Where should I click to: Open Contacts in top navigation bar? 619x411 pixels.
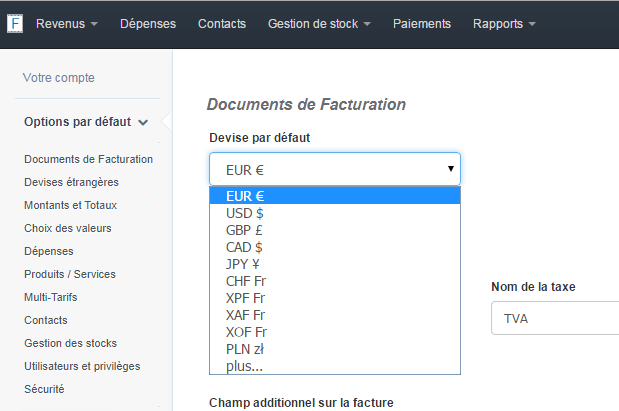pos(222,24)
